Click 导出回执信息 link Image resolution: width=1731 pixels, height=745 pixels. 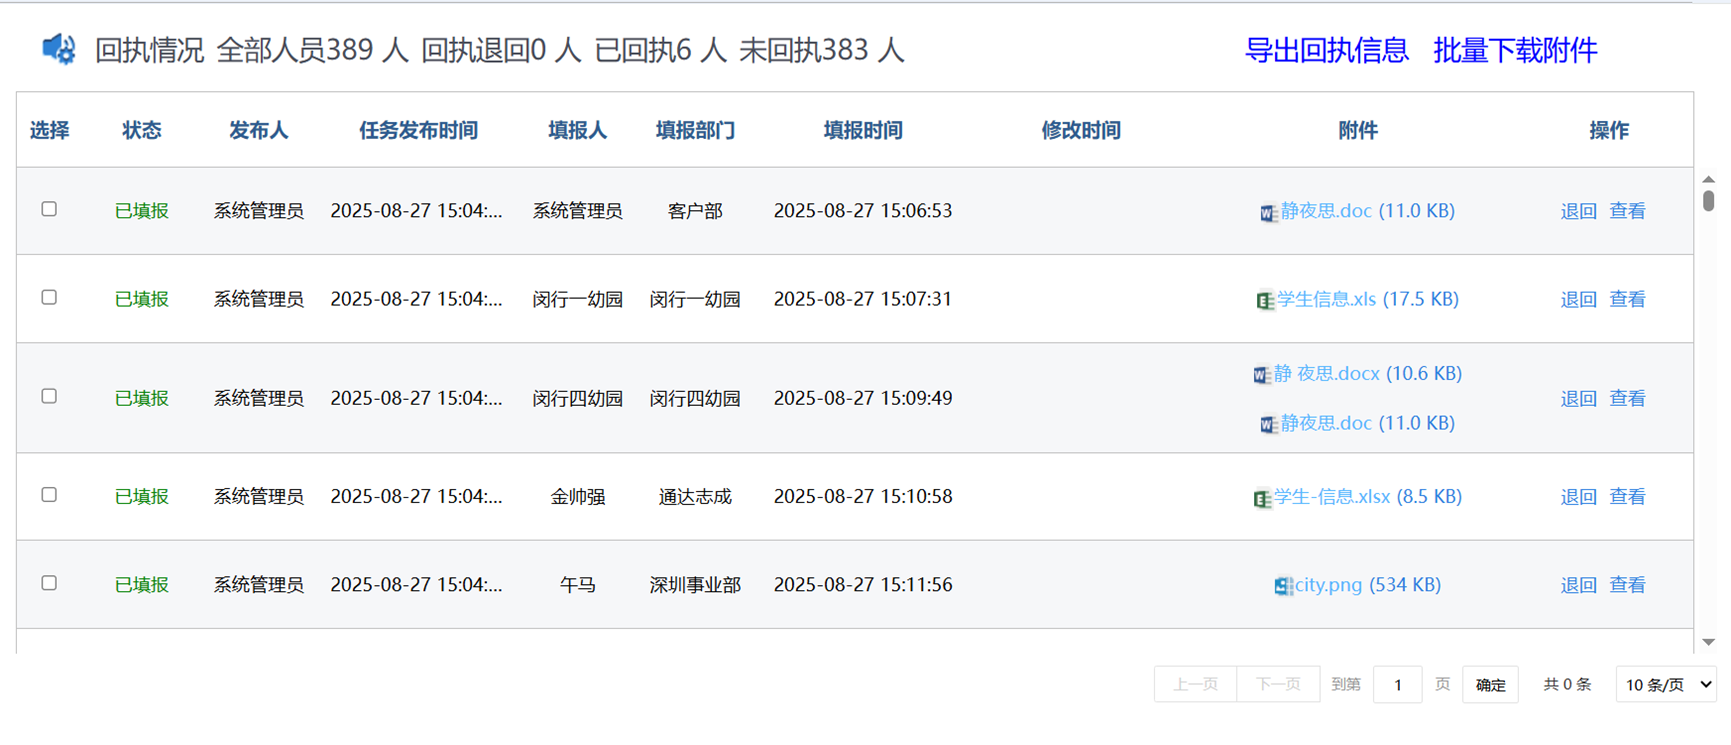[x=1326, y=50]
